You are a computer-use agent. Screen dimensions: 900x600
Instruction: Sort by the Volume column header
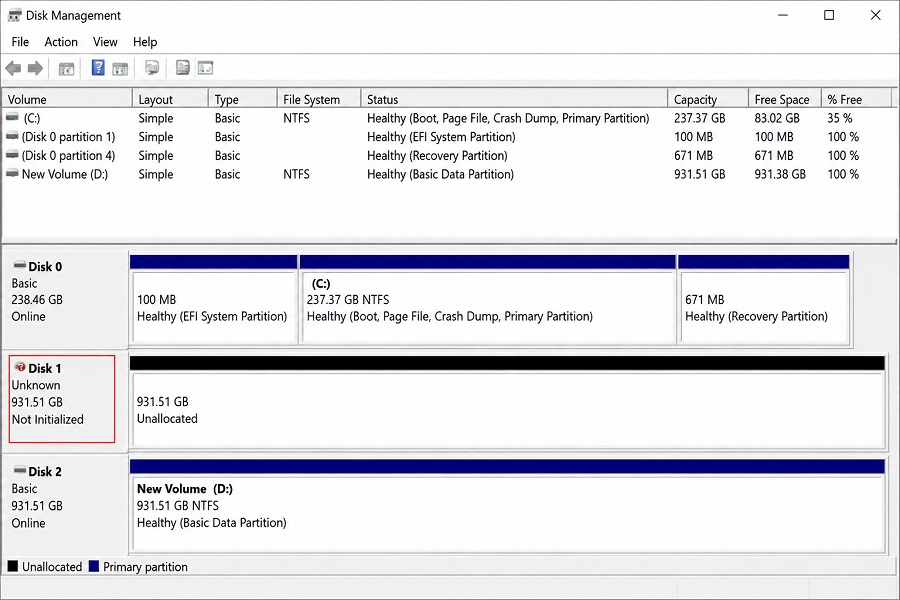coord(67,99)
